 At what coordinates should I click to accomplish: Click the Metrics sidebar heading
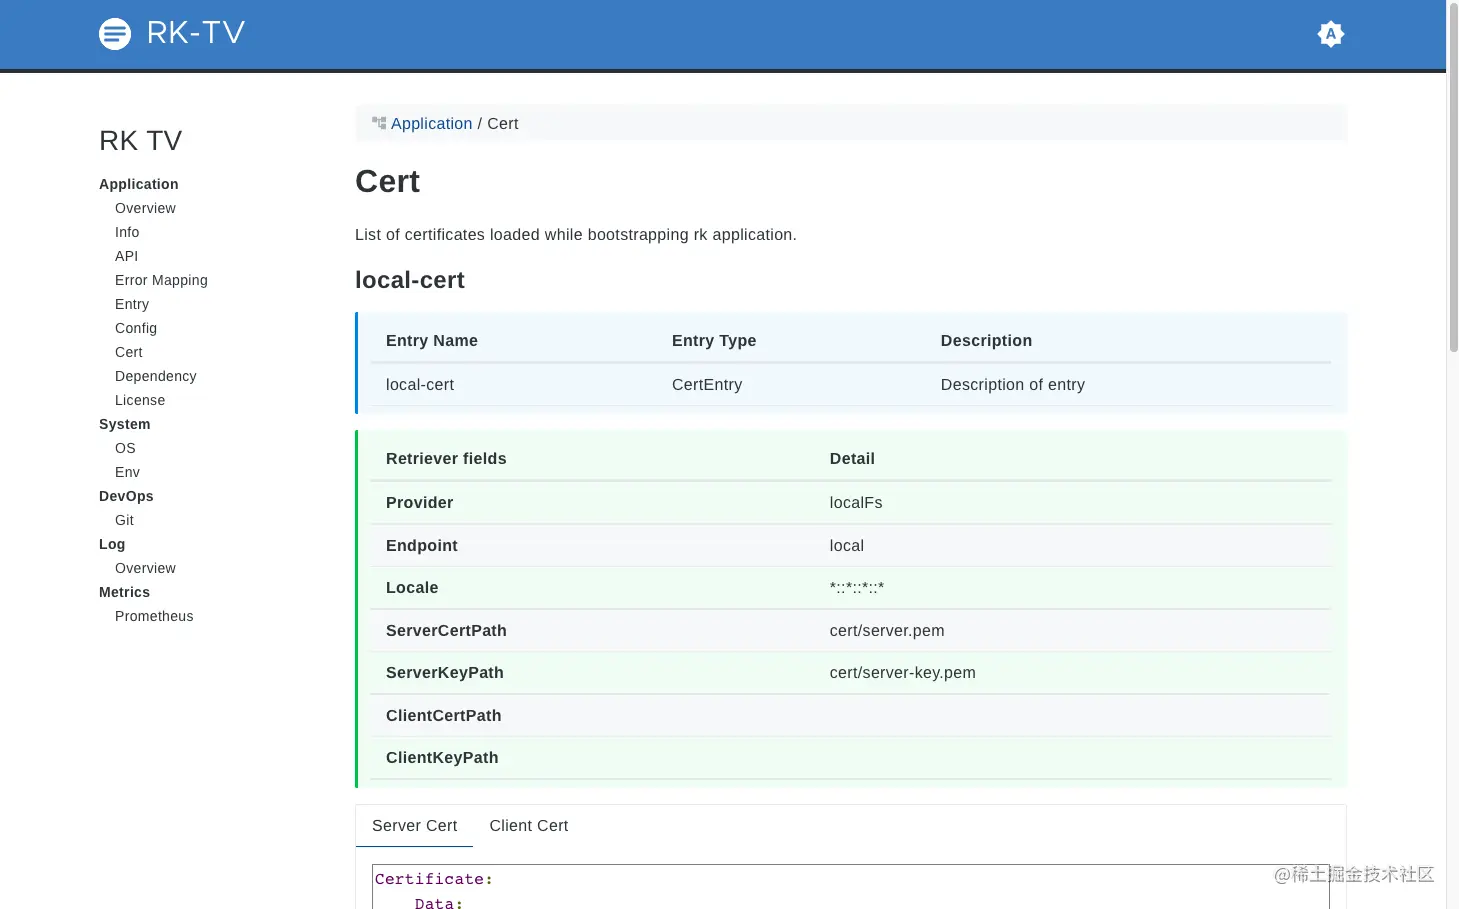pos(124,592)
